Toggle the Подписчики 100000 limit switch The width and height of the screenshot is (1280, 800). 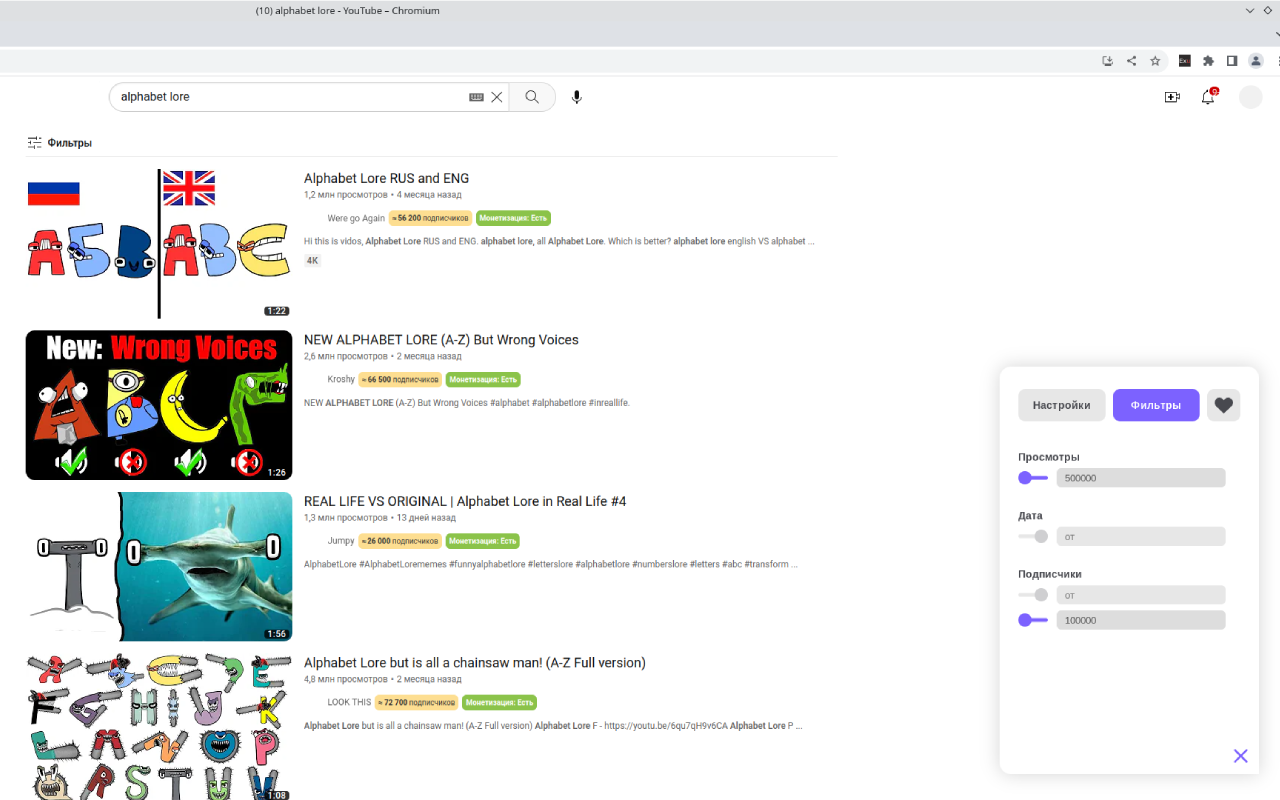1033,620
